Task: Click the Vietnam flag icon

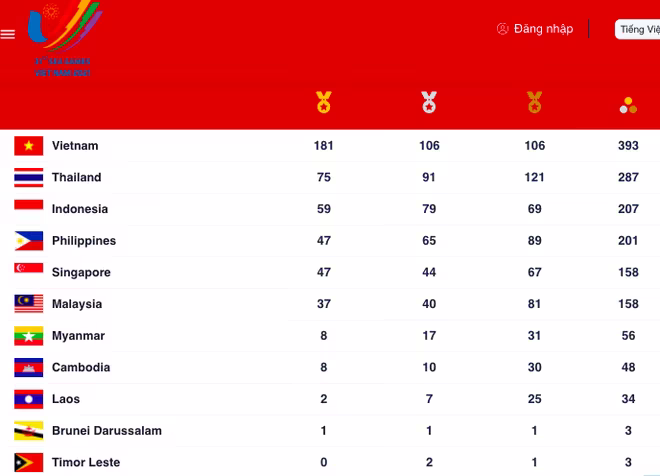Action: click(28, 146)
